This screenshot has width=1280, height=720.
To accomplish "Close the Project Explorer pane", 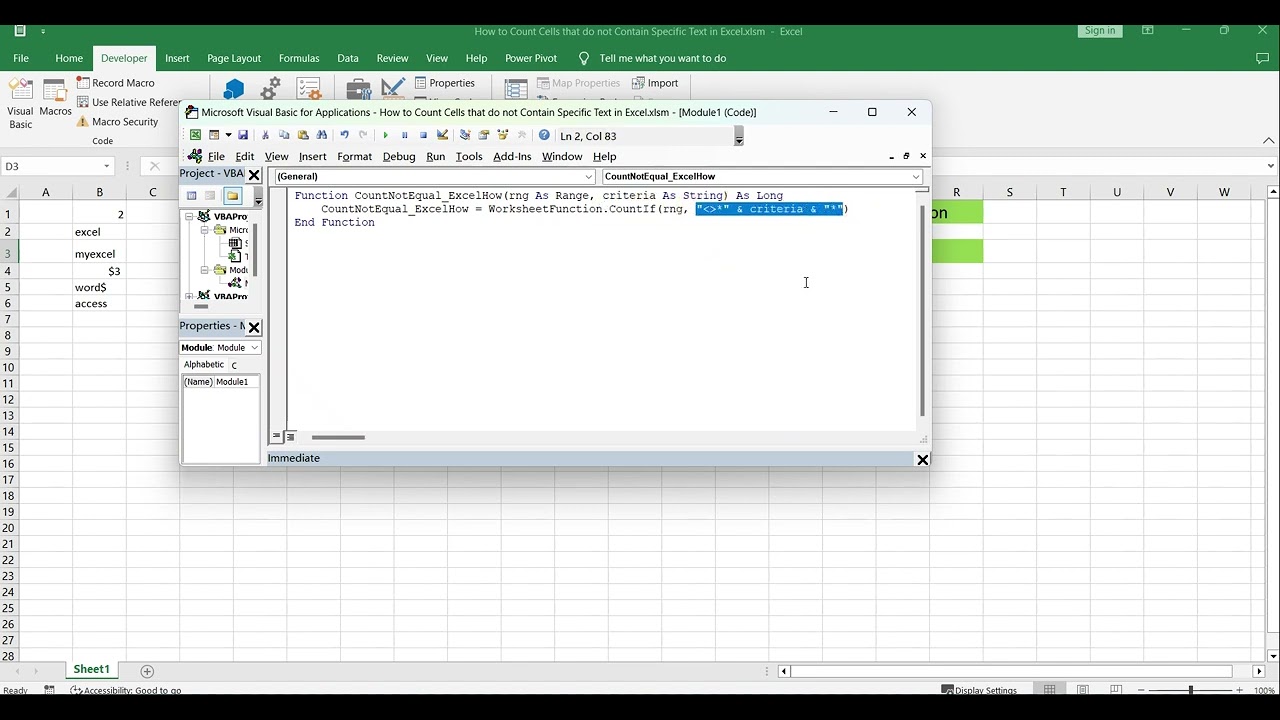I will 254,175.
